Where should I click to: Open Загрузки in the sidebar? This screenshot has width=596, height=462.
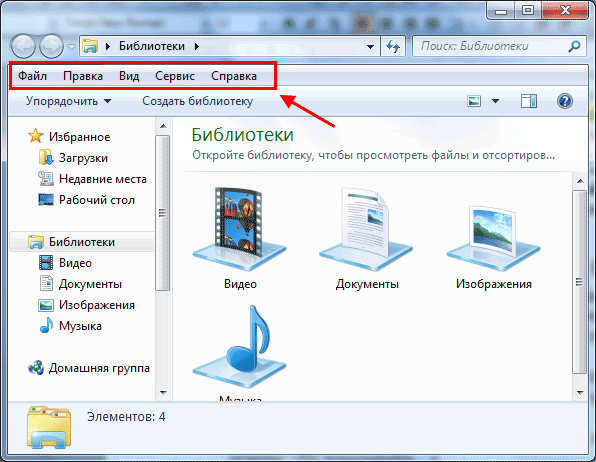(x=83, y=158)
